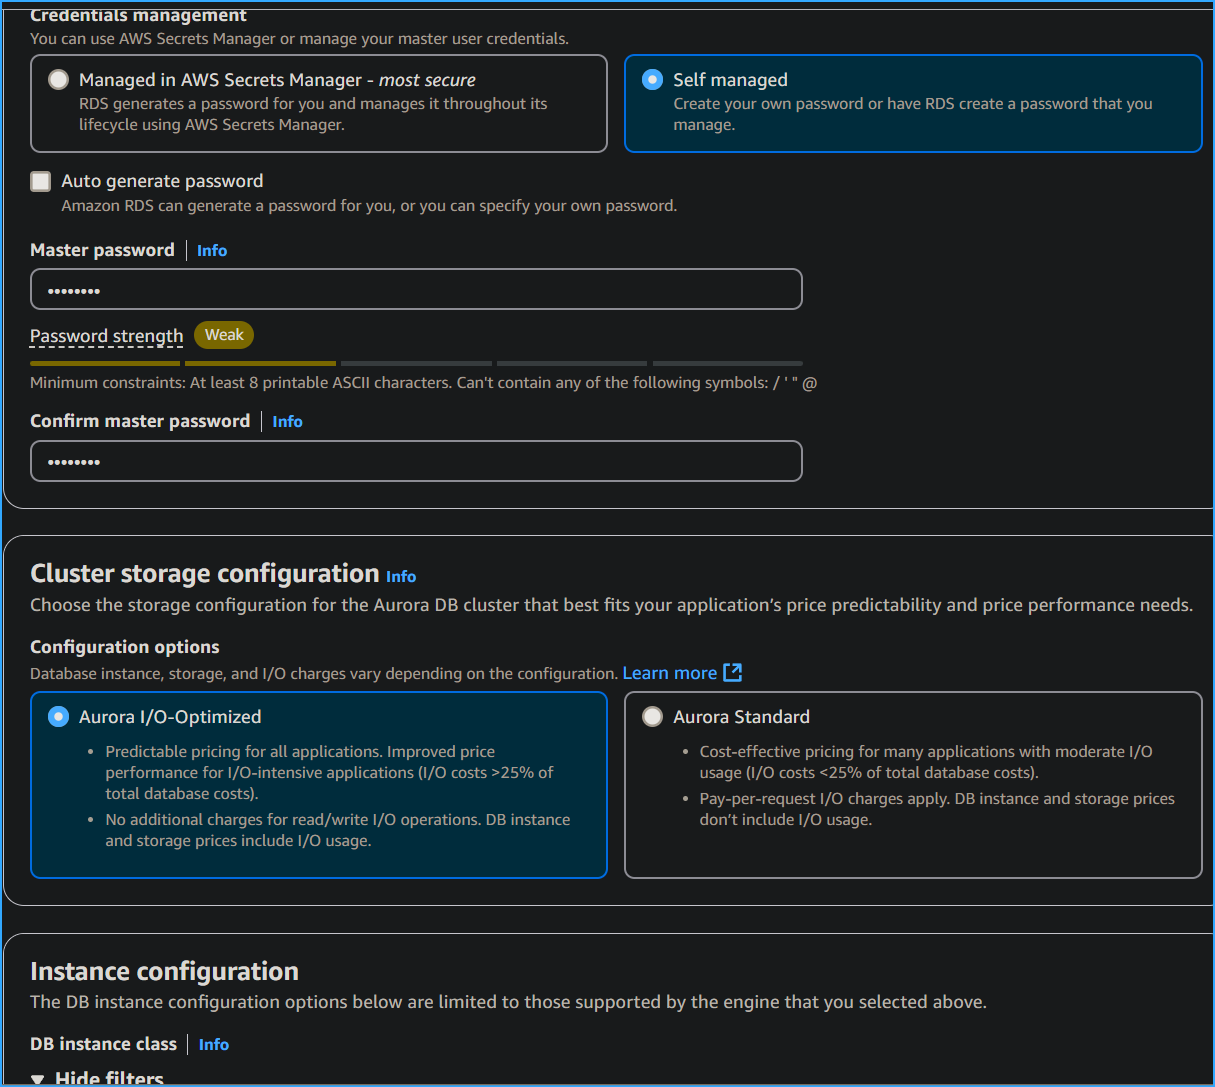1215x1087 pixels.
Task: Show the Password strength tooltip
Action: pos(106,336)
